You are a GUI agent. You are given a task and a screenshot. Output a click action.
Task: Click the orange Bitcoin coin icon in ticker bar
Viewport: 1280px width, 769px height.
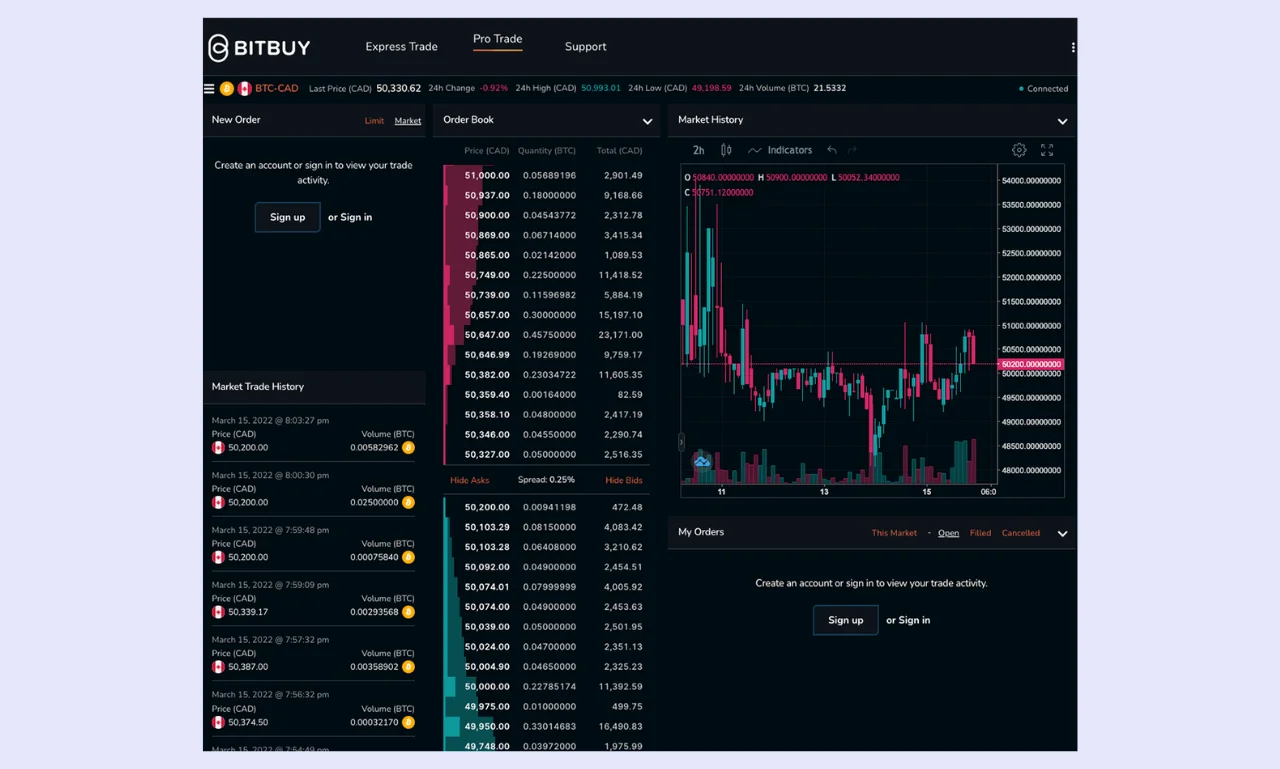[x=227, y=88]
